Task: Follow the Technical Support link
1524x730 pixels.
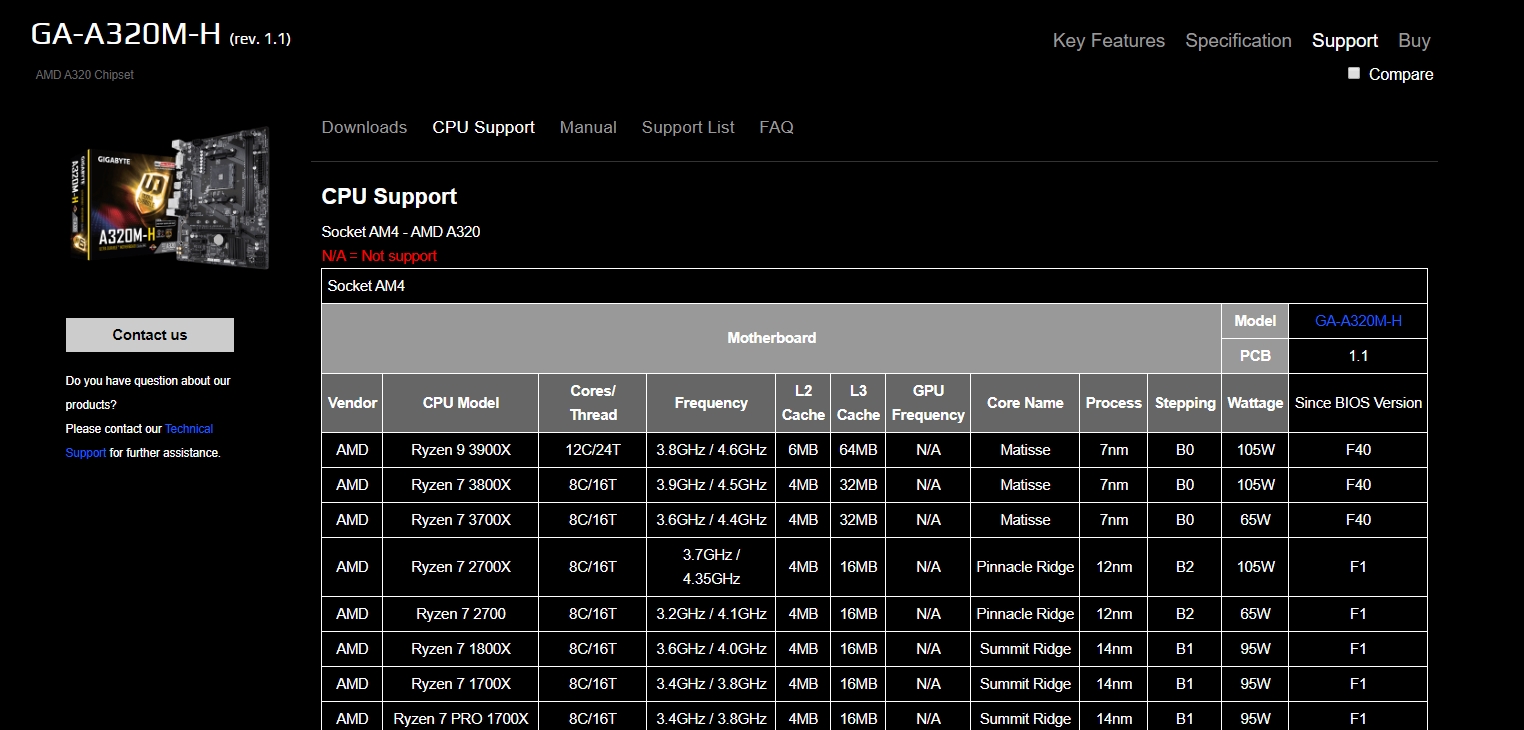Action: 139,441
